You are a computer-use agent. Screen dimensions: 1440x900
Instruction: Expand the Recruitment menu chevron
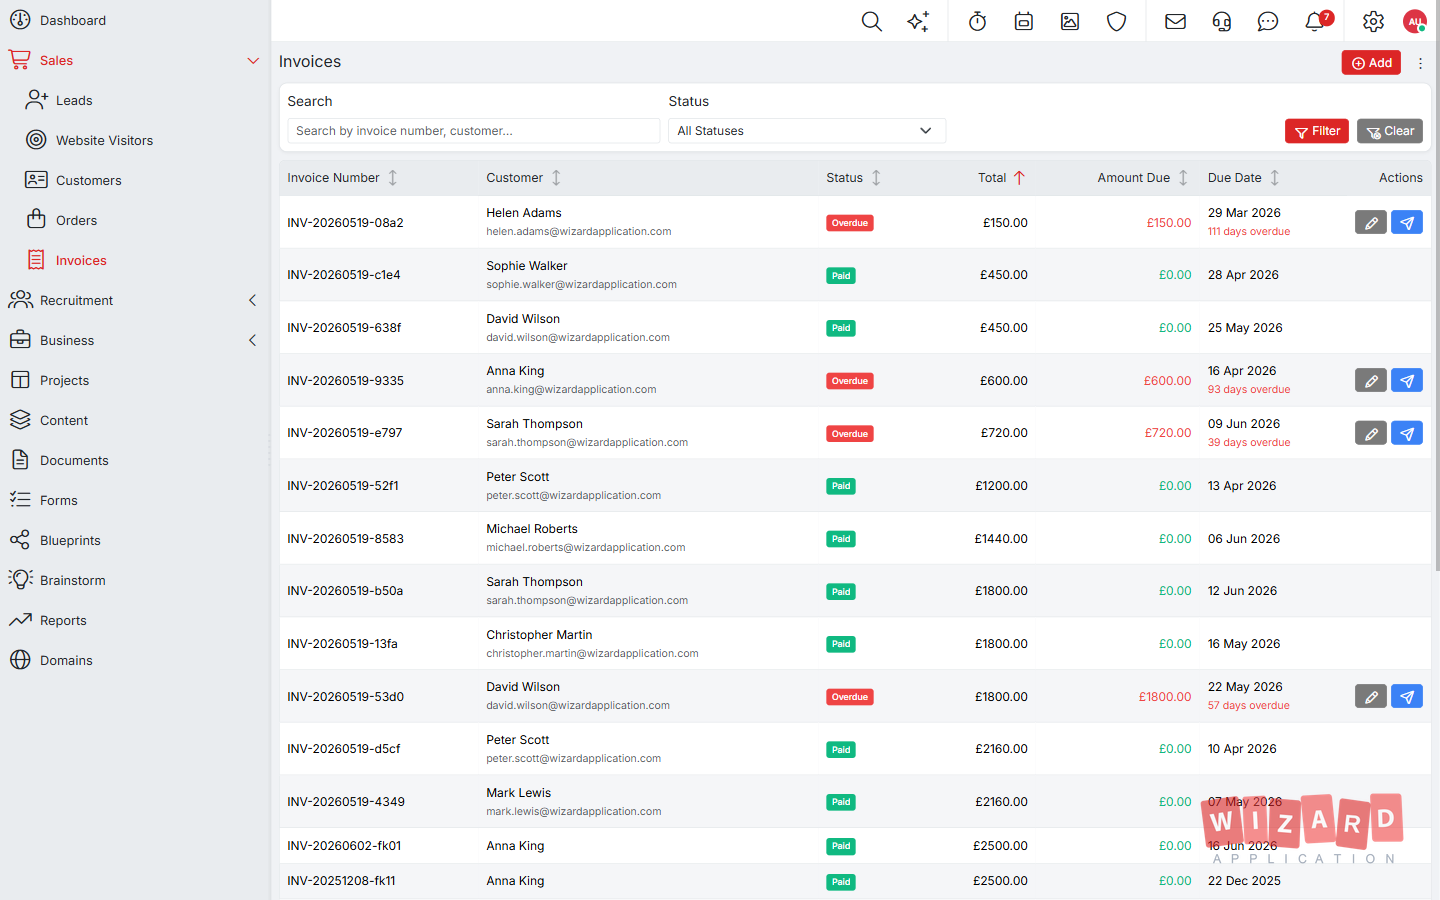coord(253,301)
